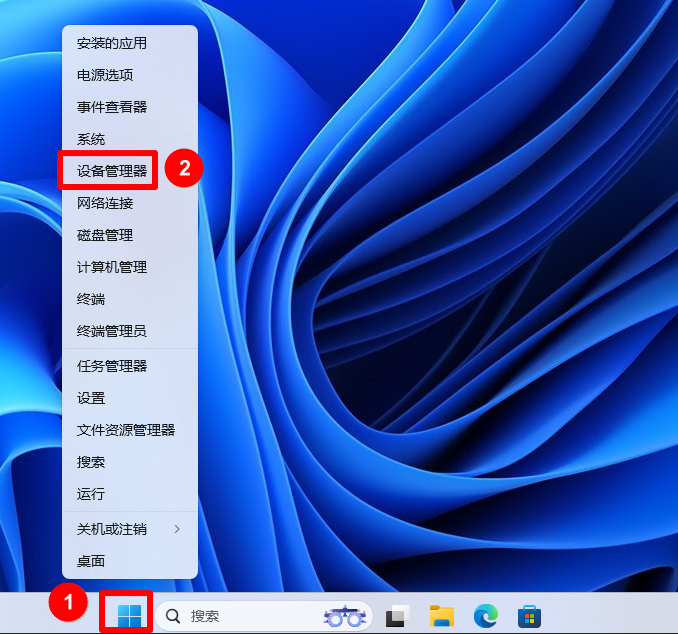Launch 终端 from the menu

click(x=130, y=299)
